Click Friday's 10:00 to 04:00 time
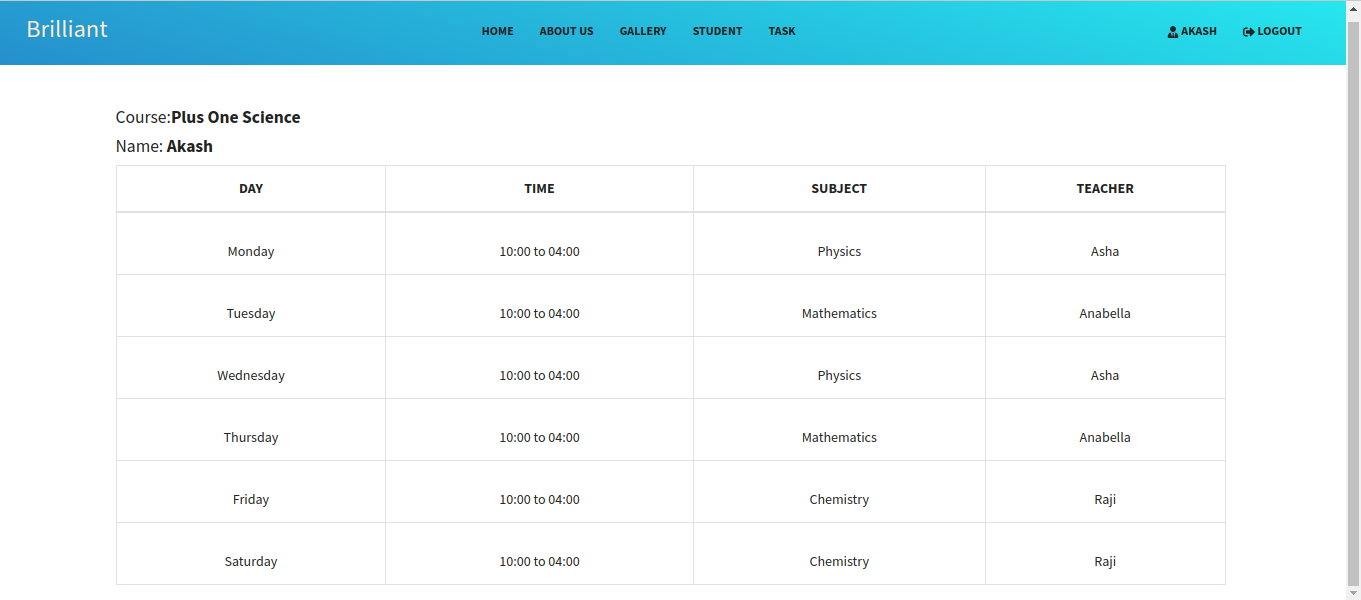Image resolution: width=1361 pixels, height=600 pixels. [539, 499]
